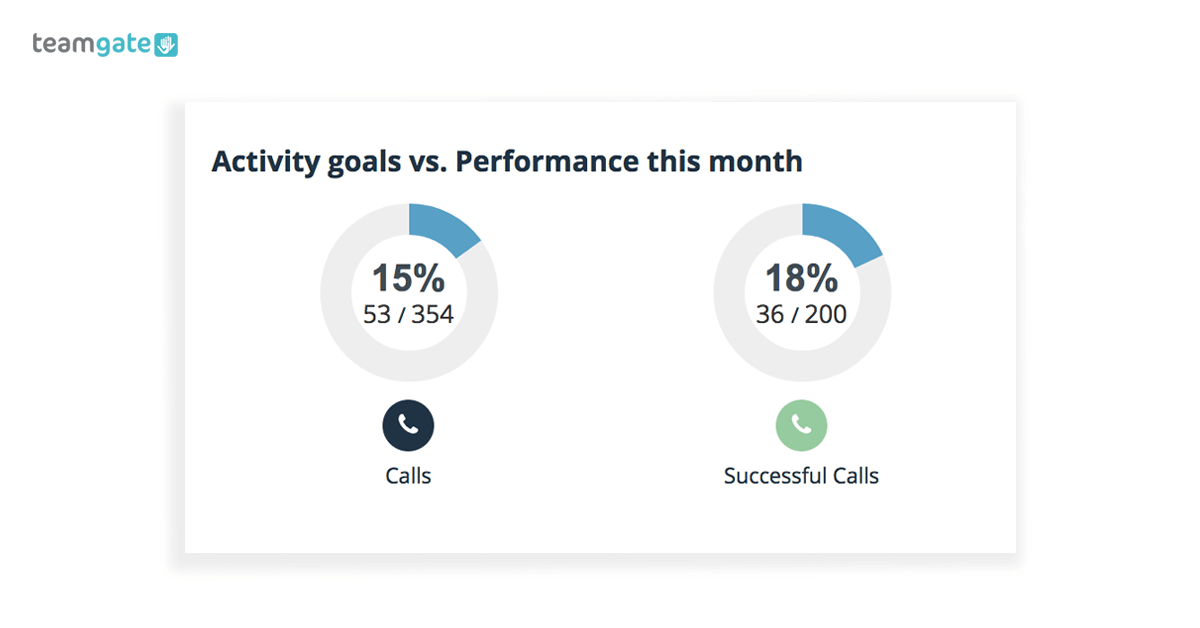Viewport: 1200px width, 628px height.
Task: Click the 15% value in Calls chart
Action: pos(408,279)
